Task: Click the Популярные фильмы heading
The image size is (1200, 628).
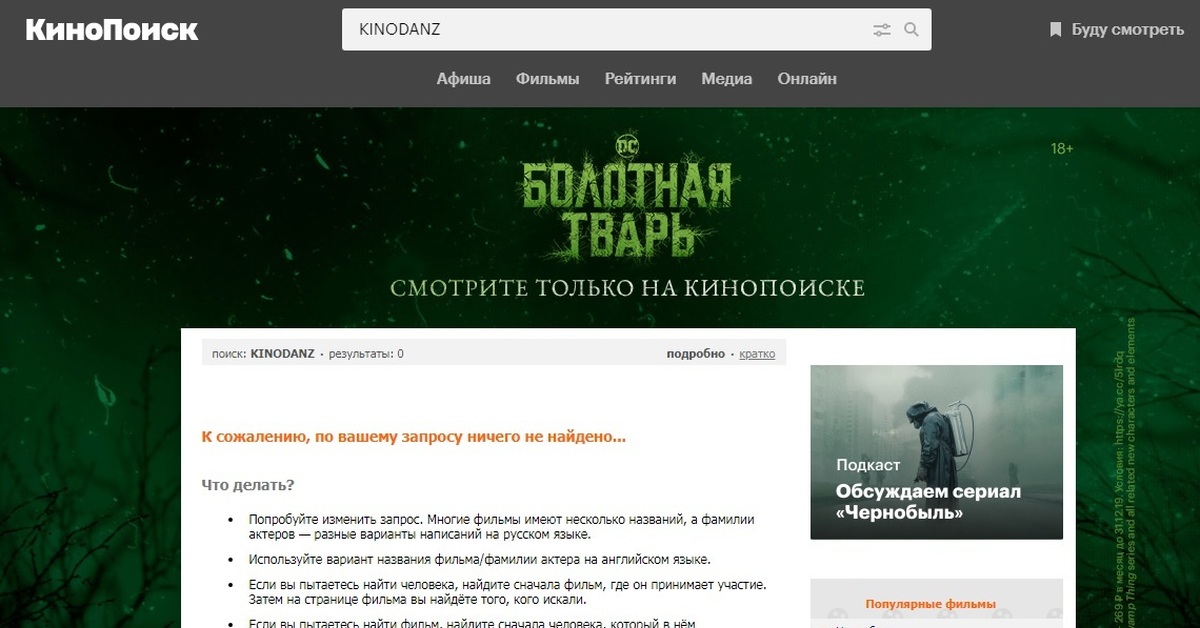Action: 930,604
